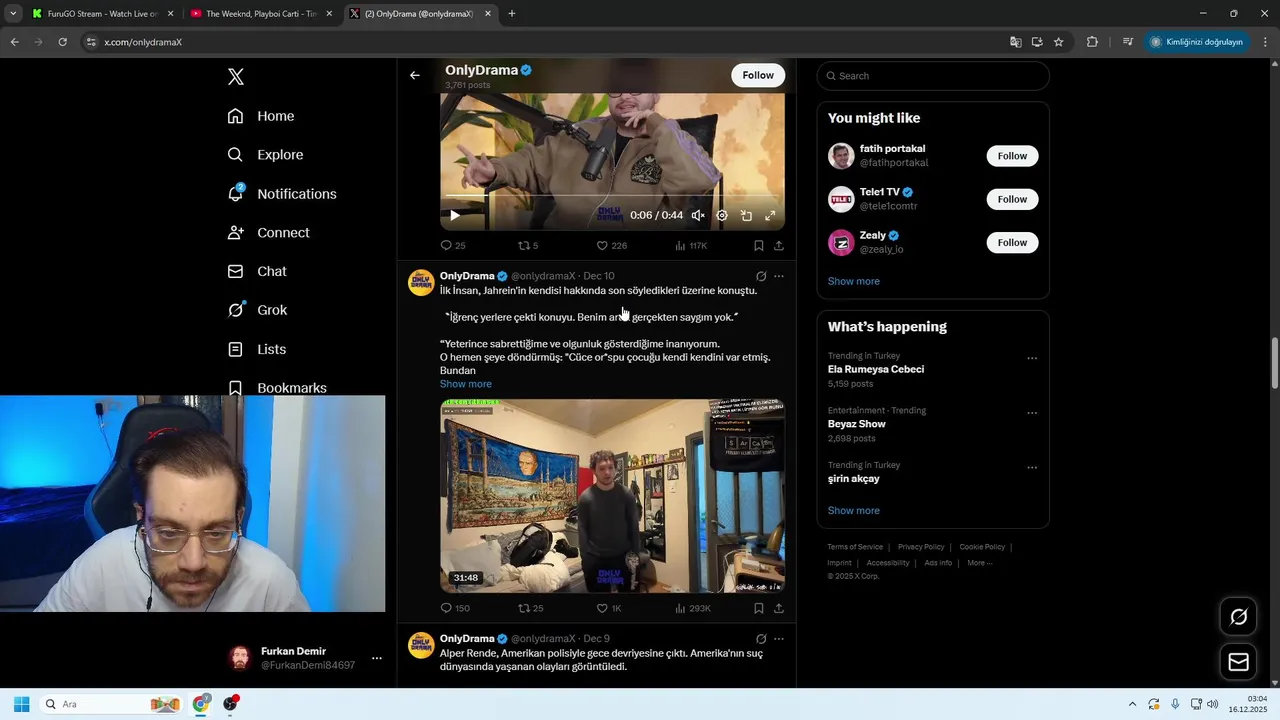Open Chrome from the taskbar
The width and height of the screenshot is (1280, 720).
[201, 704]
